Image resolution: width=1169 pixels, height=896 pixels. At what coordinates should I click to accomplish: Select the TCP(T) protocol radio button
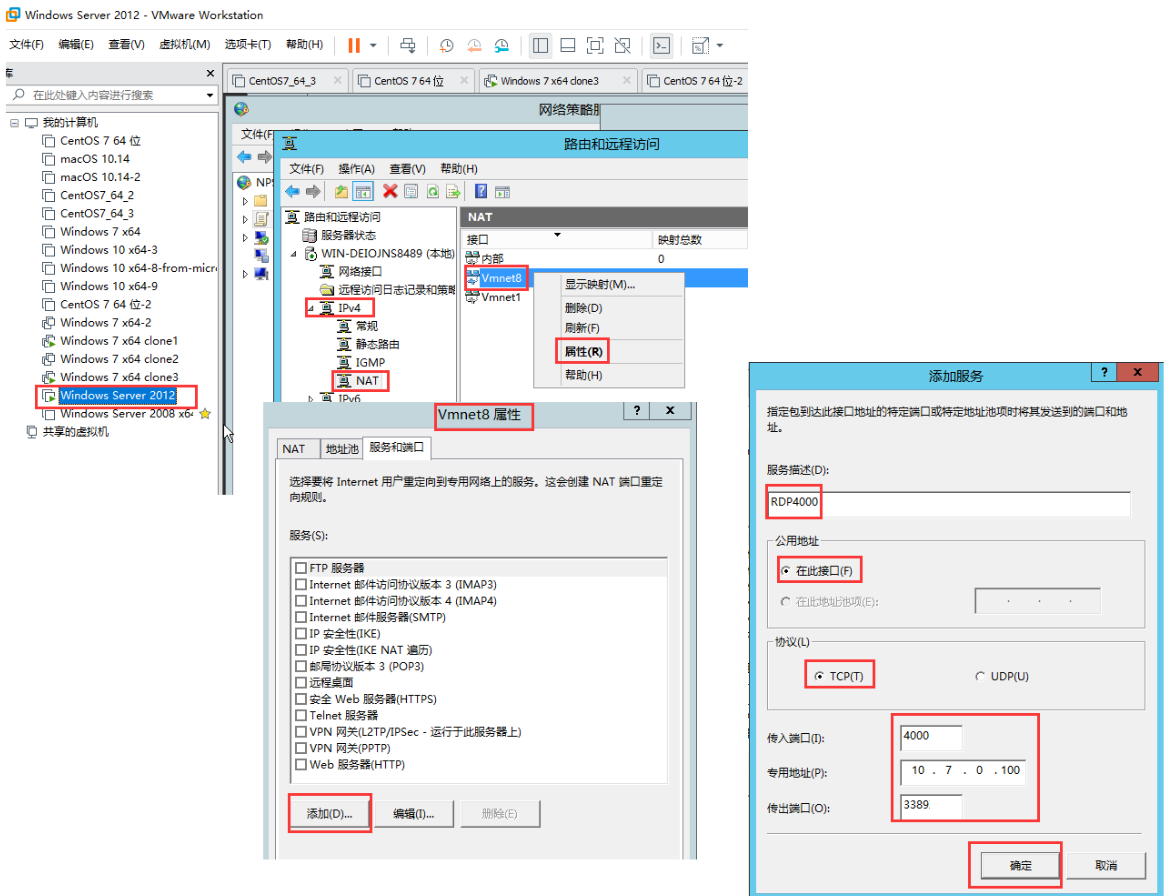(819, 676)
